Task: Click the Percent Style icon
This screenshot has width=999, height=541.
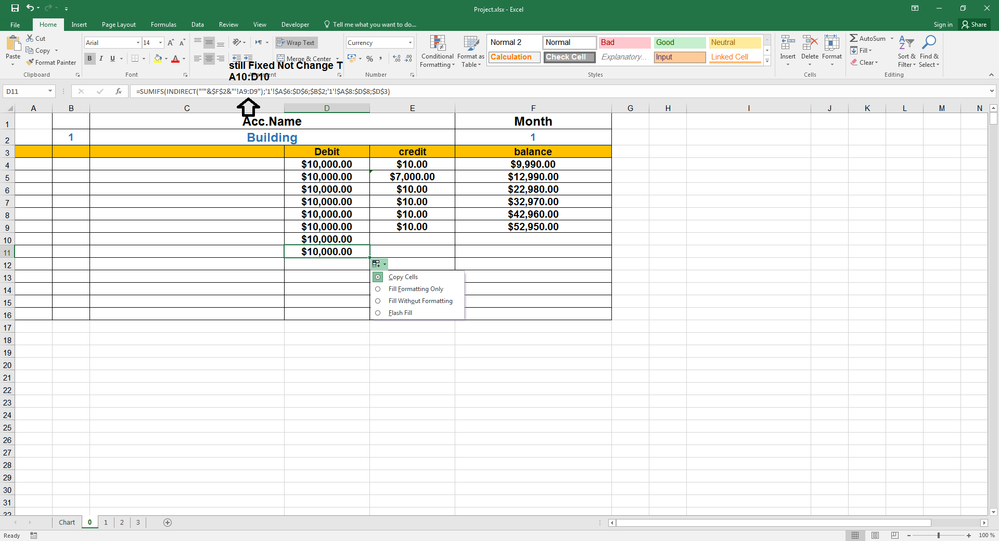Action: point(370,59)
